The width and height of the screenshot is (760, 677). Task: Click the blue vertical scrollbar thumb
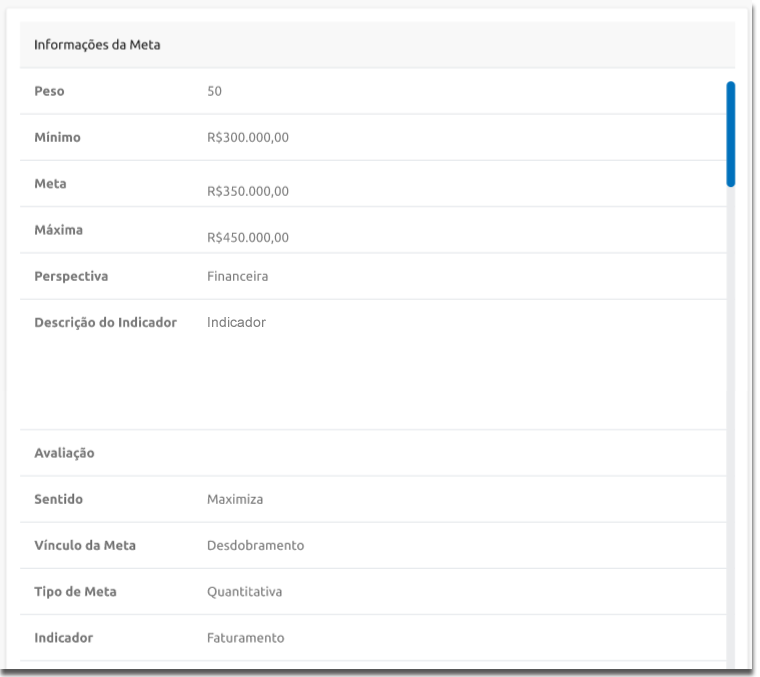click(730, 134)
